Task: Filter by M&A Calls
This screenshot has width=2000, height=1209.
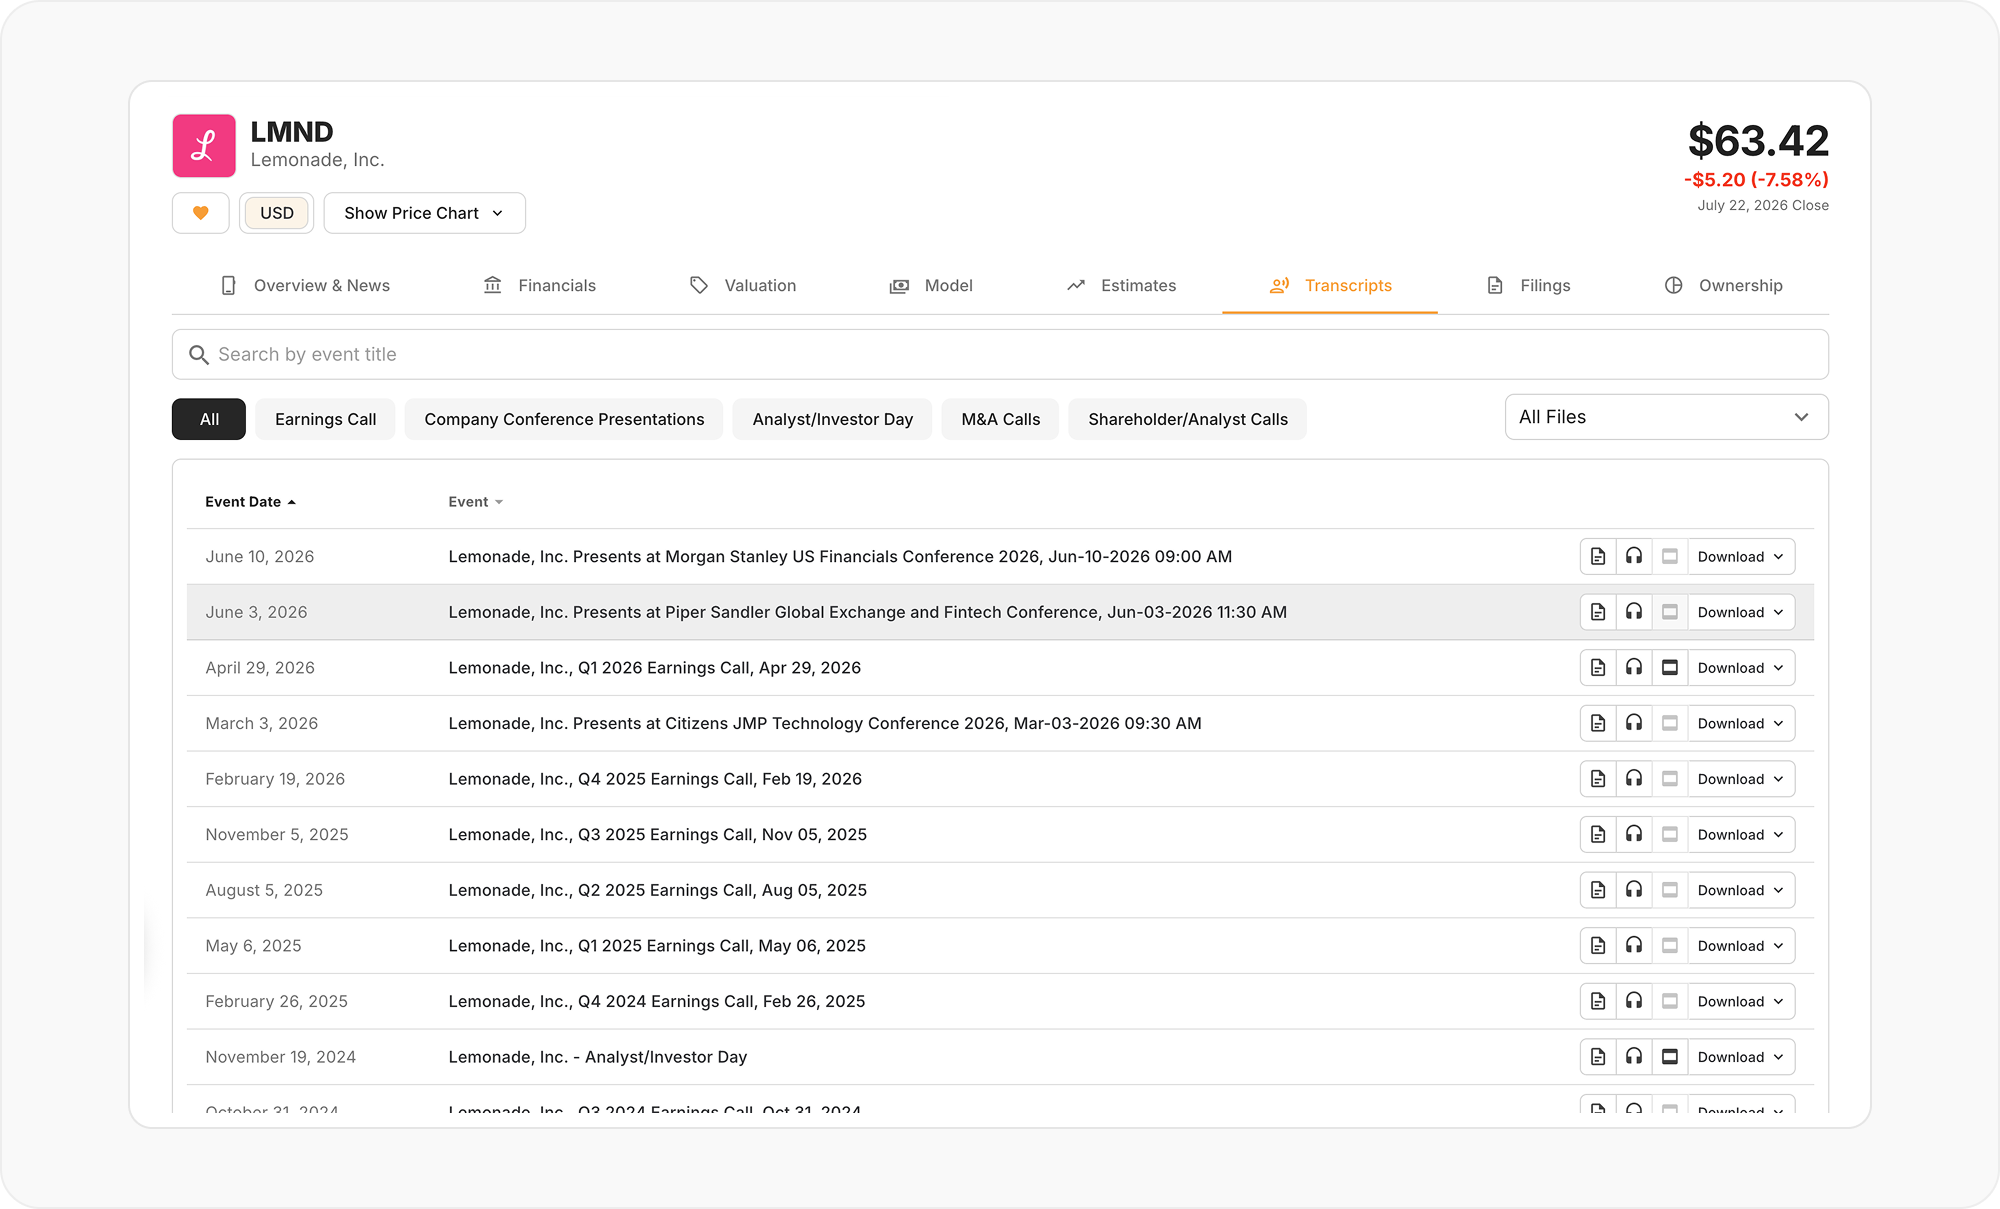Action: [x=1001, y=419]
